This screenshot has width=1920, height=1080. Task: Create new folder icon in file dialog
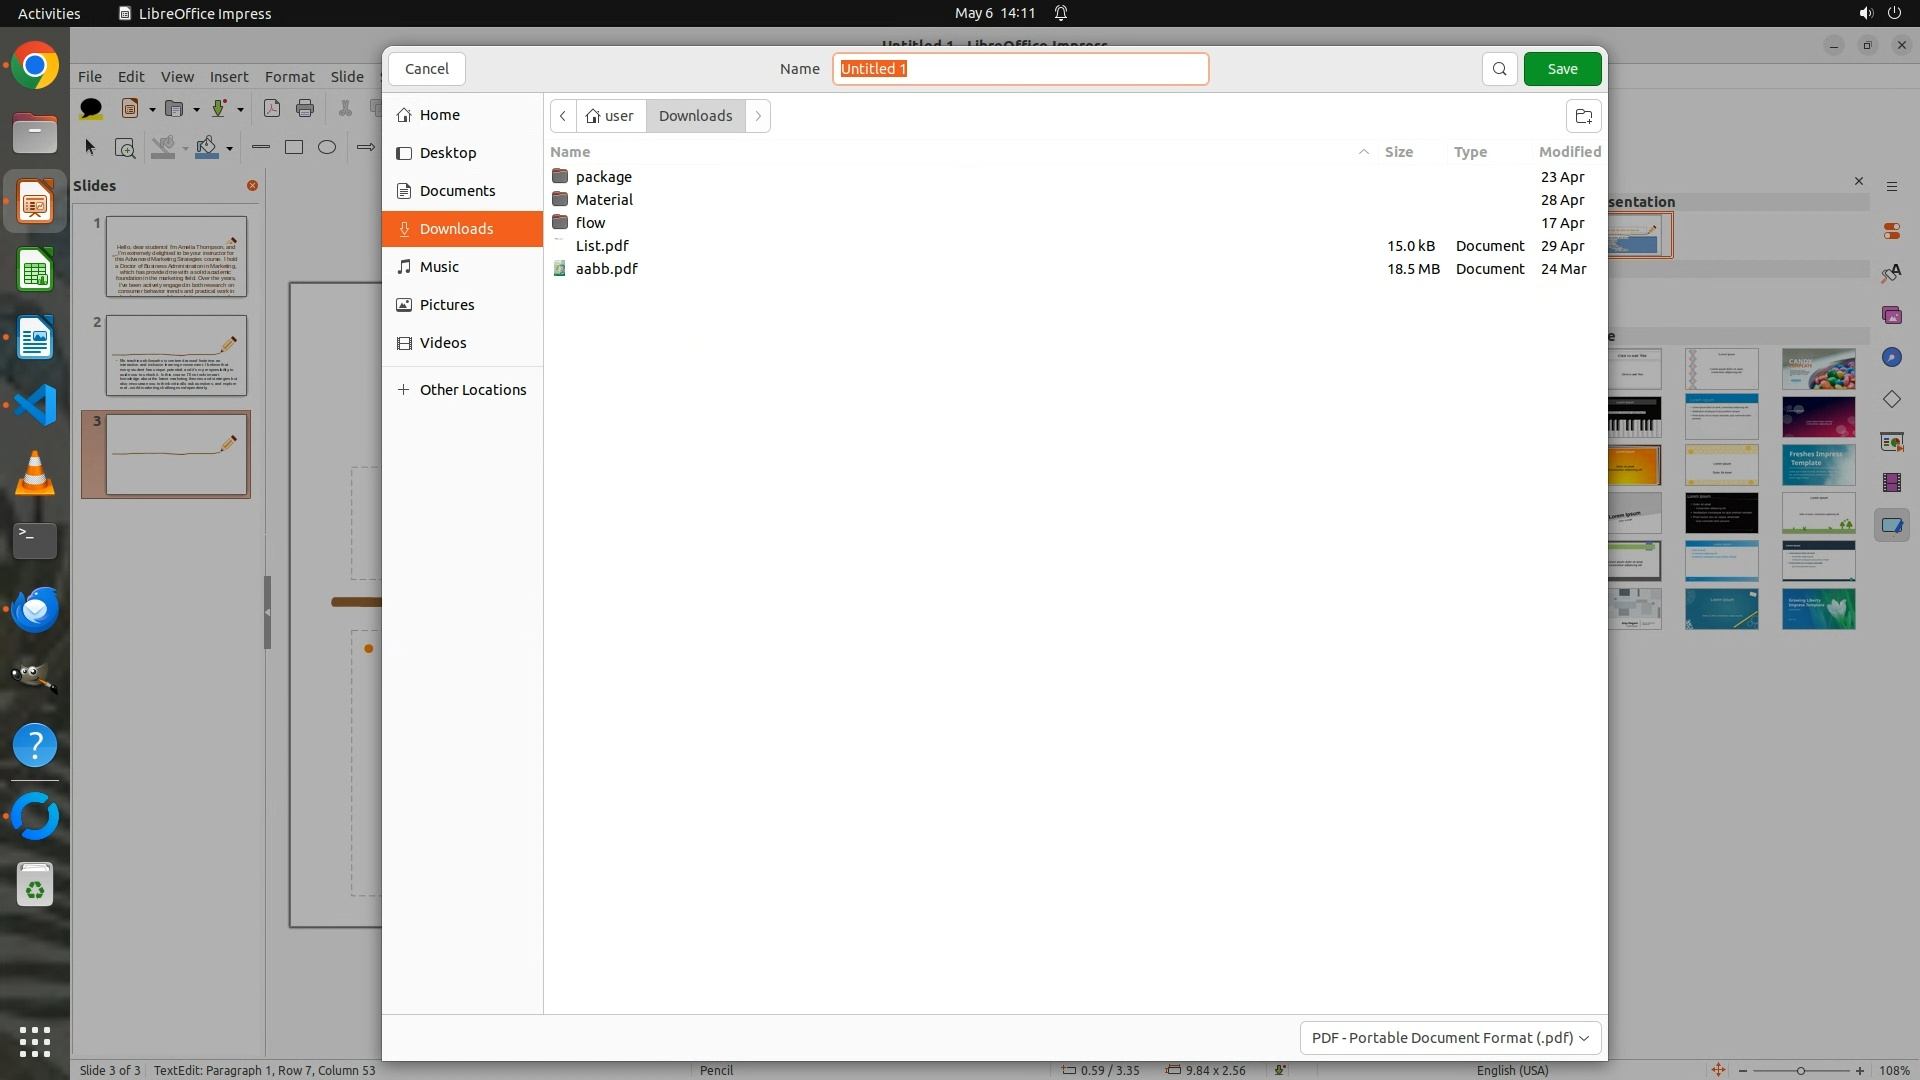[x=1583, y=116]
